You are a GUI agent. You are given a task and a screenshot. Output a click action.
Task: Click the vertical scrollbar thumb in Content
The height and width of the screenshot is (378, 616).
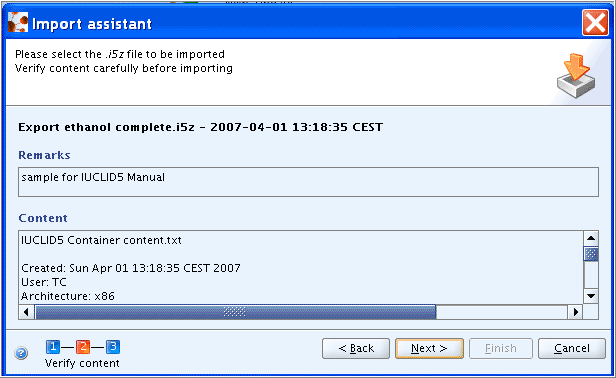[x=591, y=254]
